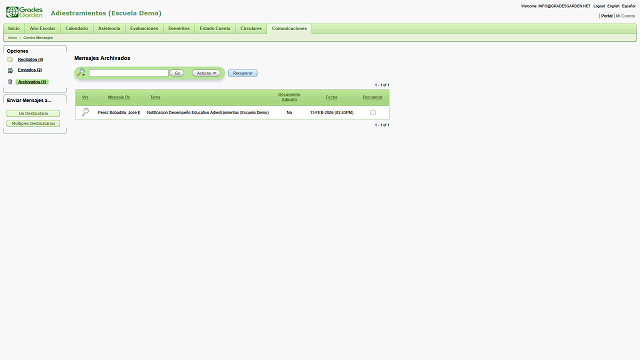640x360 pixels.
Task: View message from Perez Bobadilla magnifier icon
Action: point(85,112)
